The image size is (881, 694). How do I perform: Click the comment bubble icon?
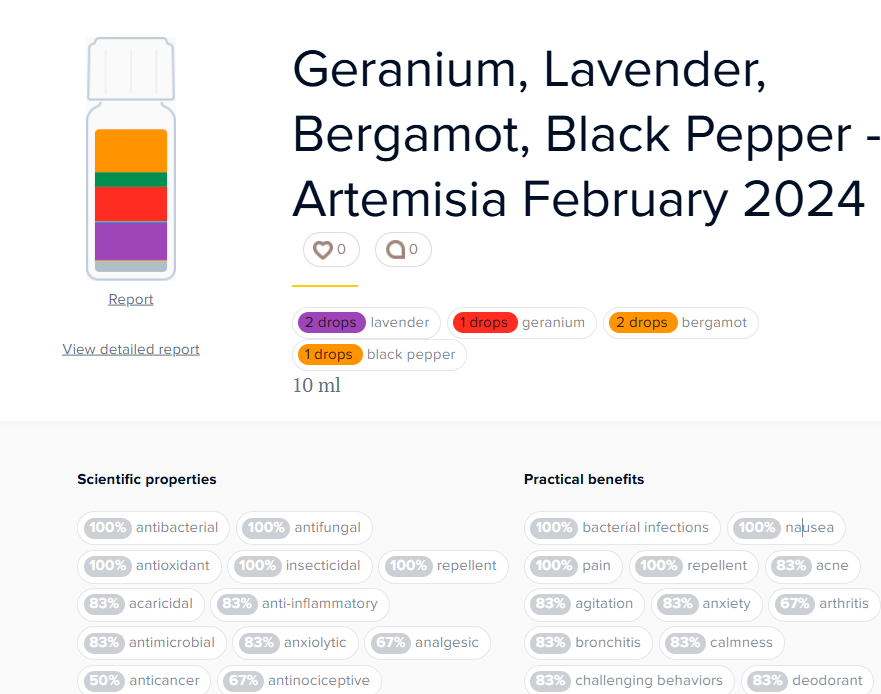click(x=396, y=250)
